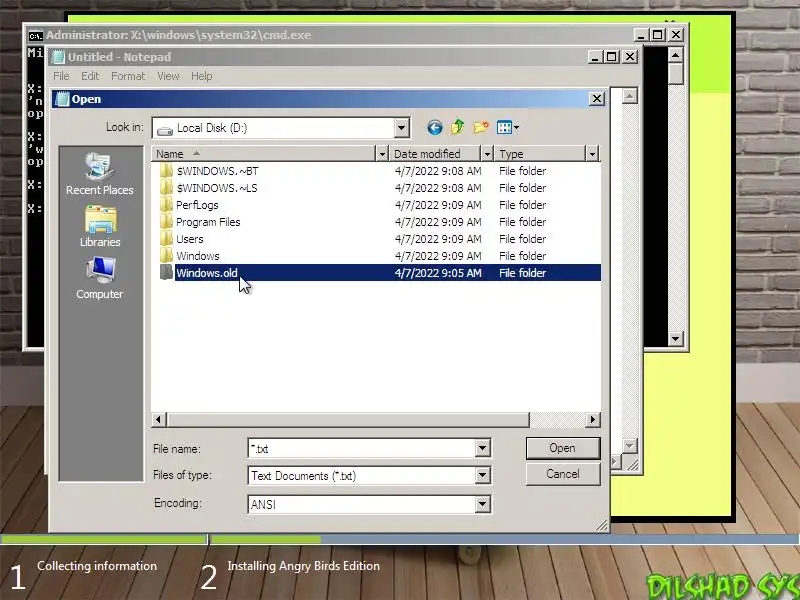Screen dimensions: 800x600
Task: Open the Name column filter arrow
Action: (x=382, y=154)
